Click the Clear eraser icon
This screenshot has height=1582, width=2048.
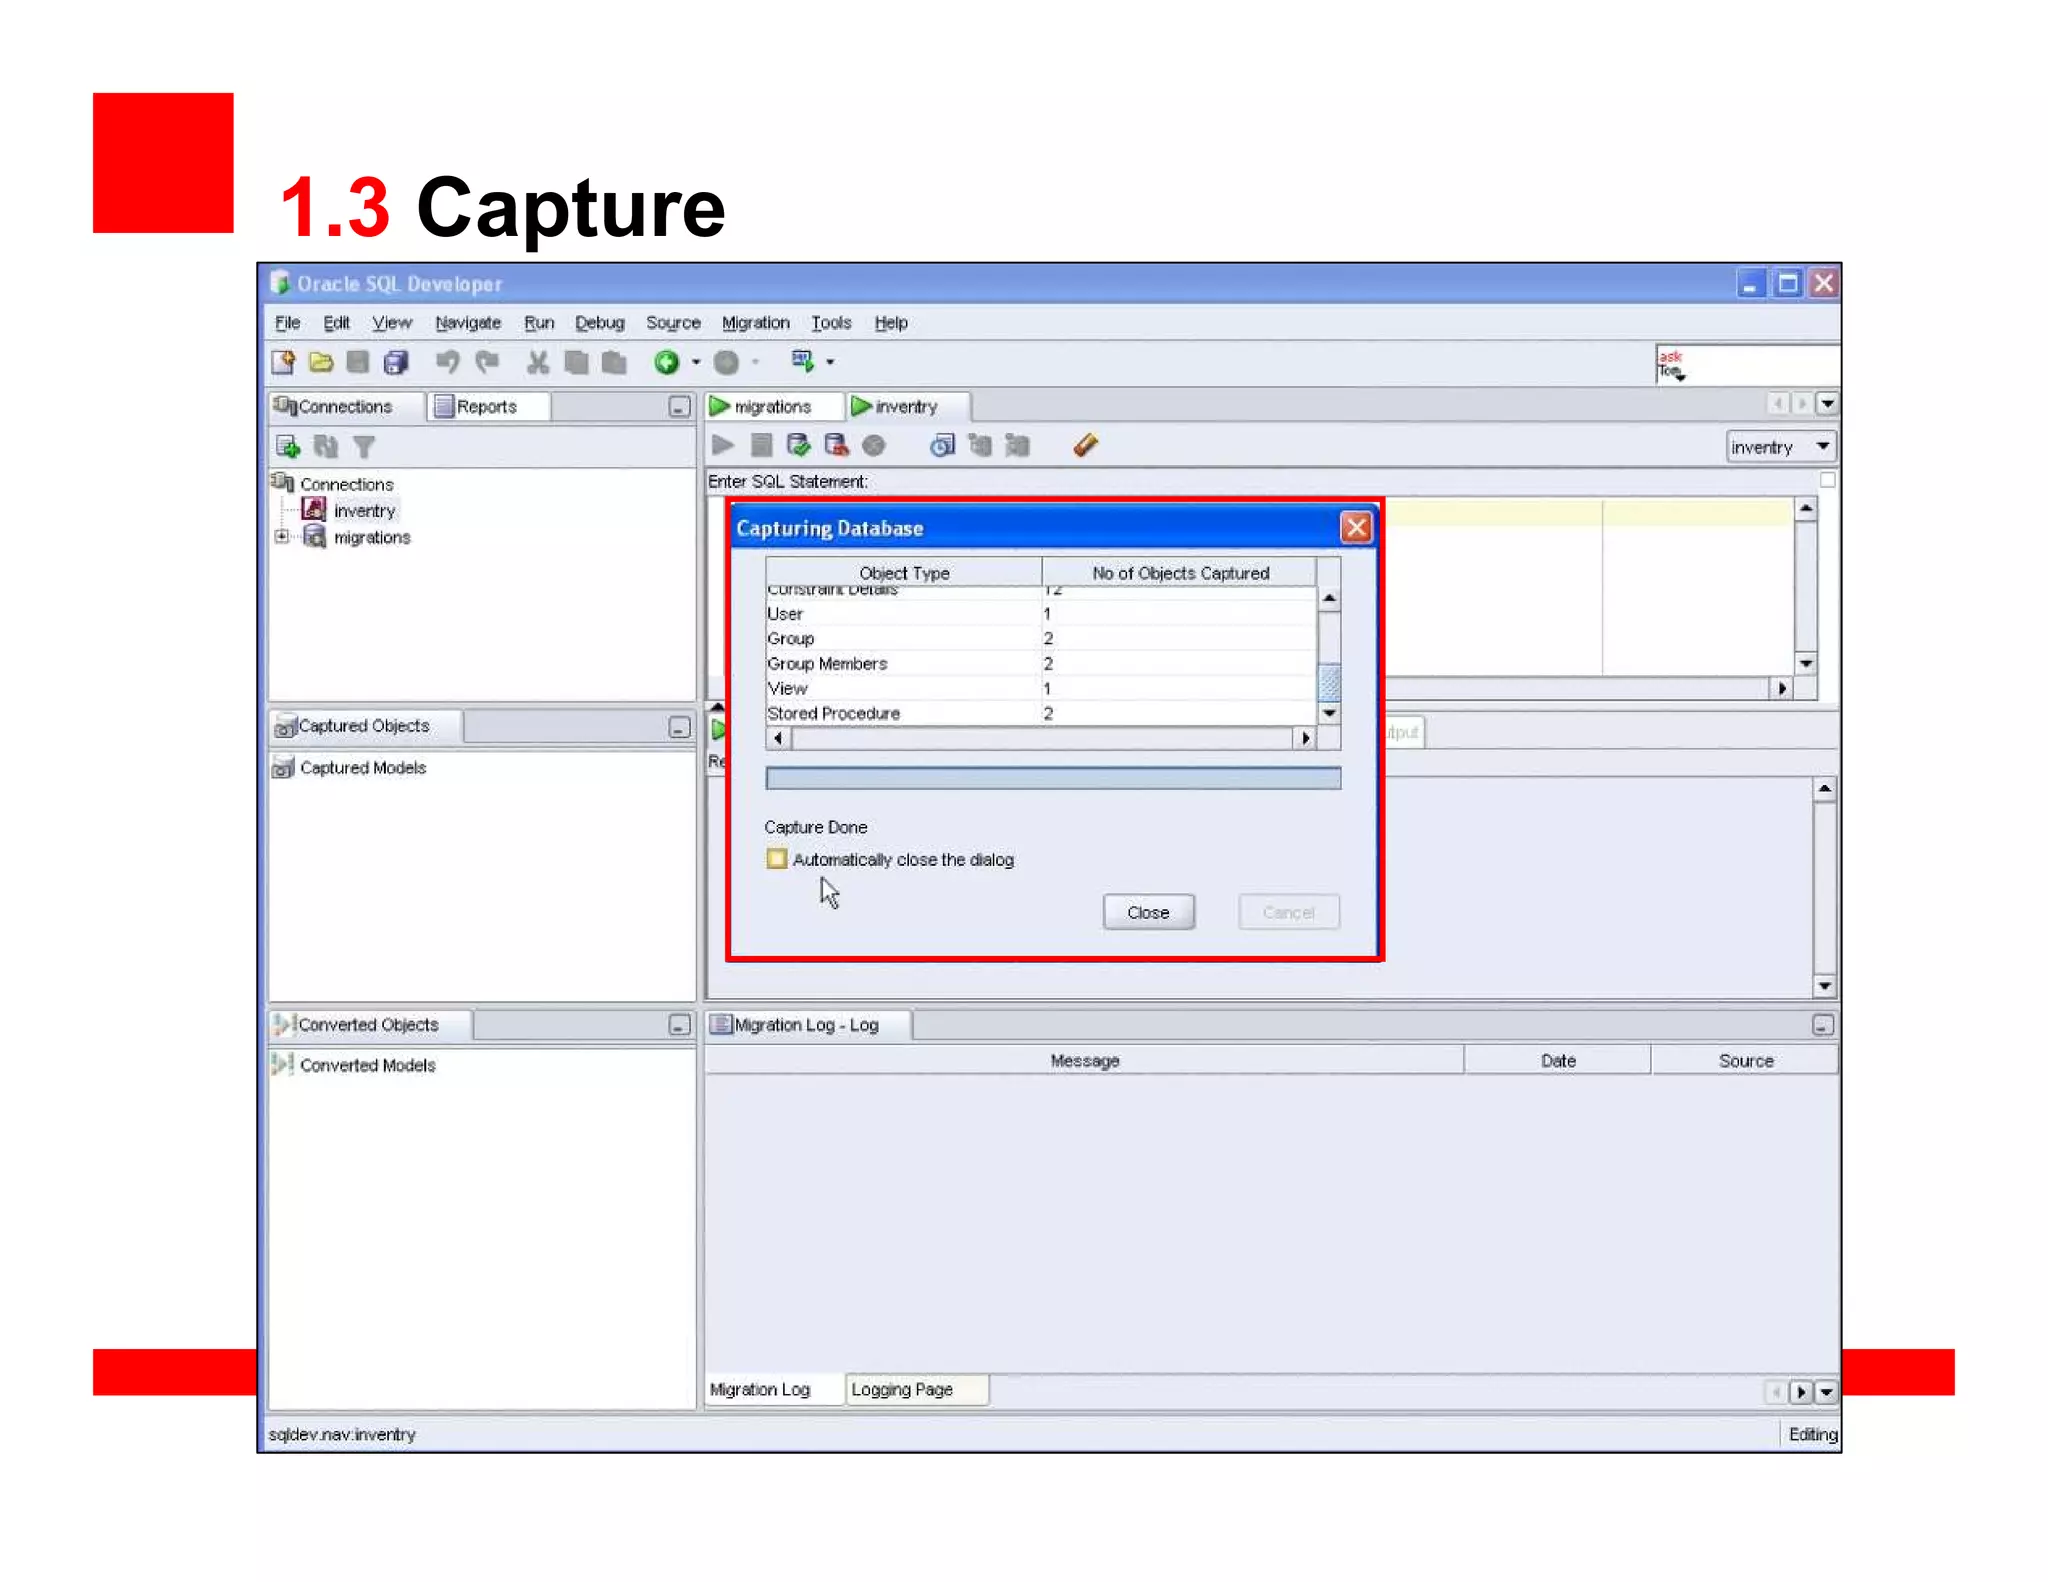coord(1085,445)
